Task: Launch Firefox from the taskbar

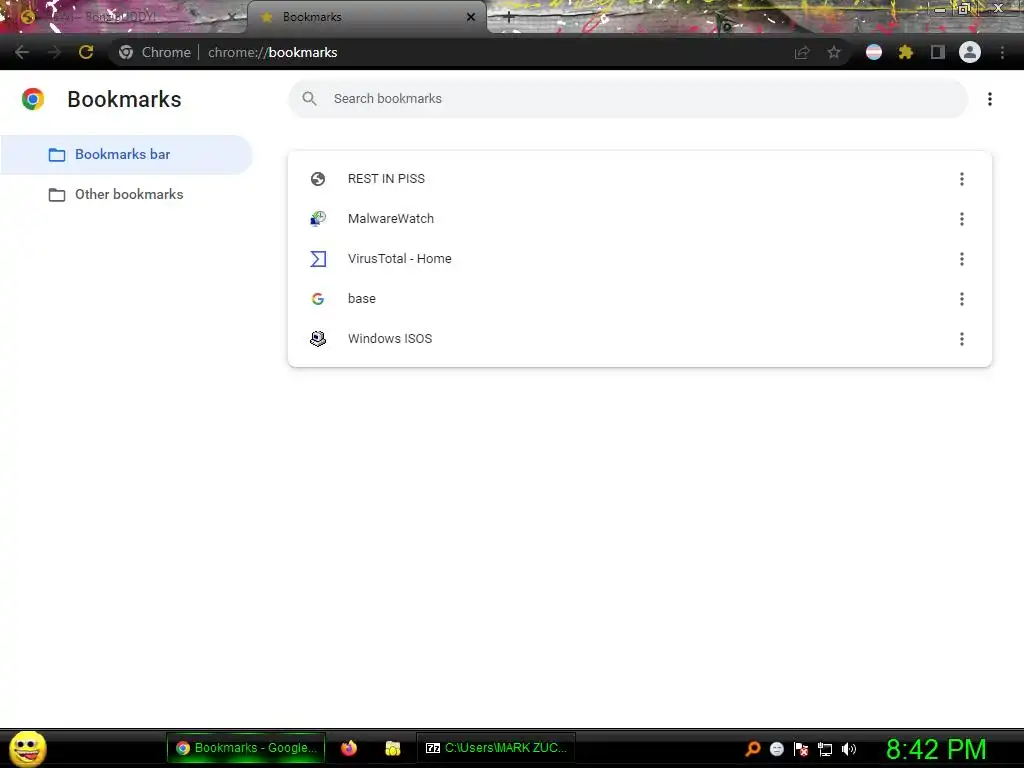Action: coord(349,748)
